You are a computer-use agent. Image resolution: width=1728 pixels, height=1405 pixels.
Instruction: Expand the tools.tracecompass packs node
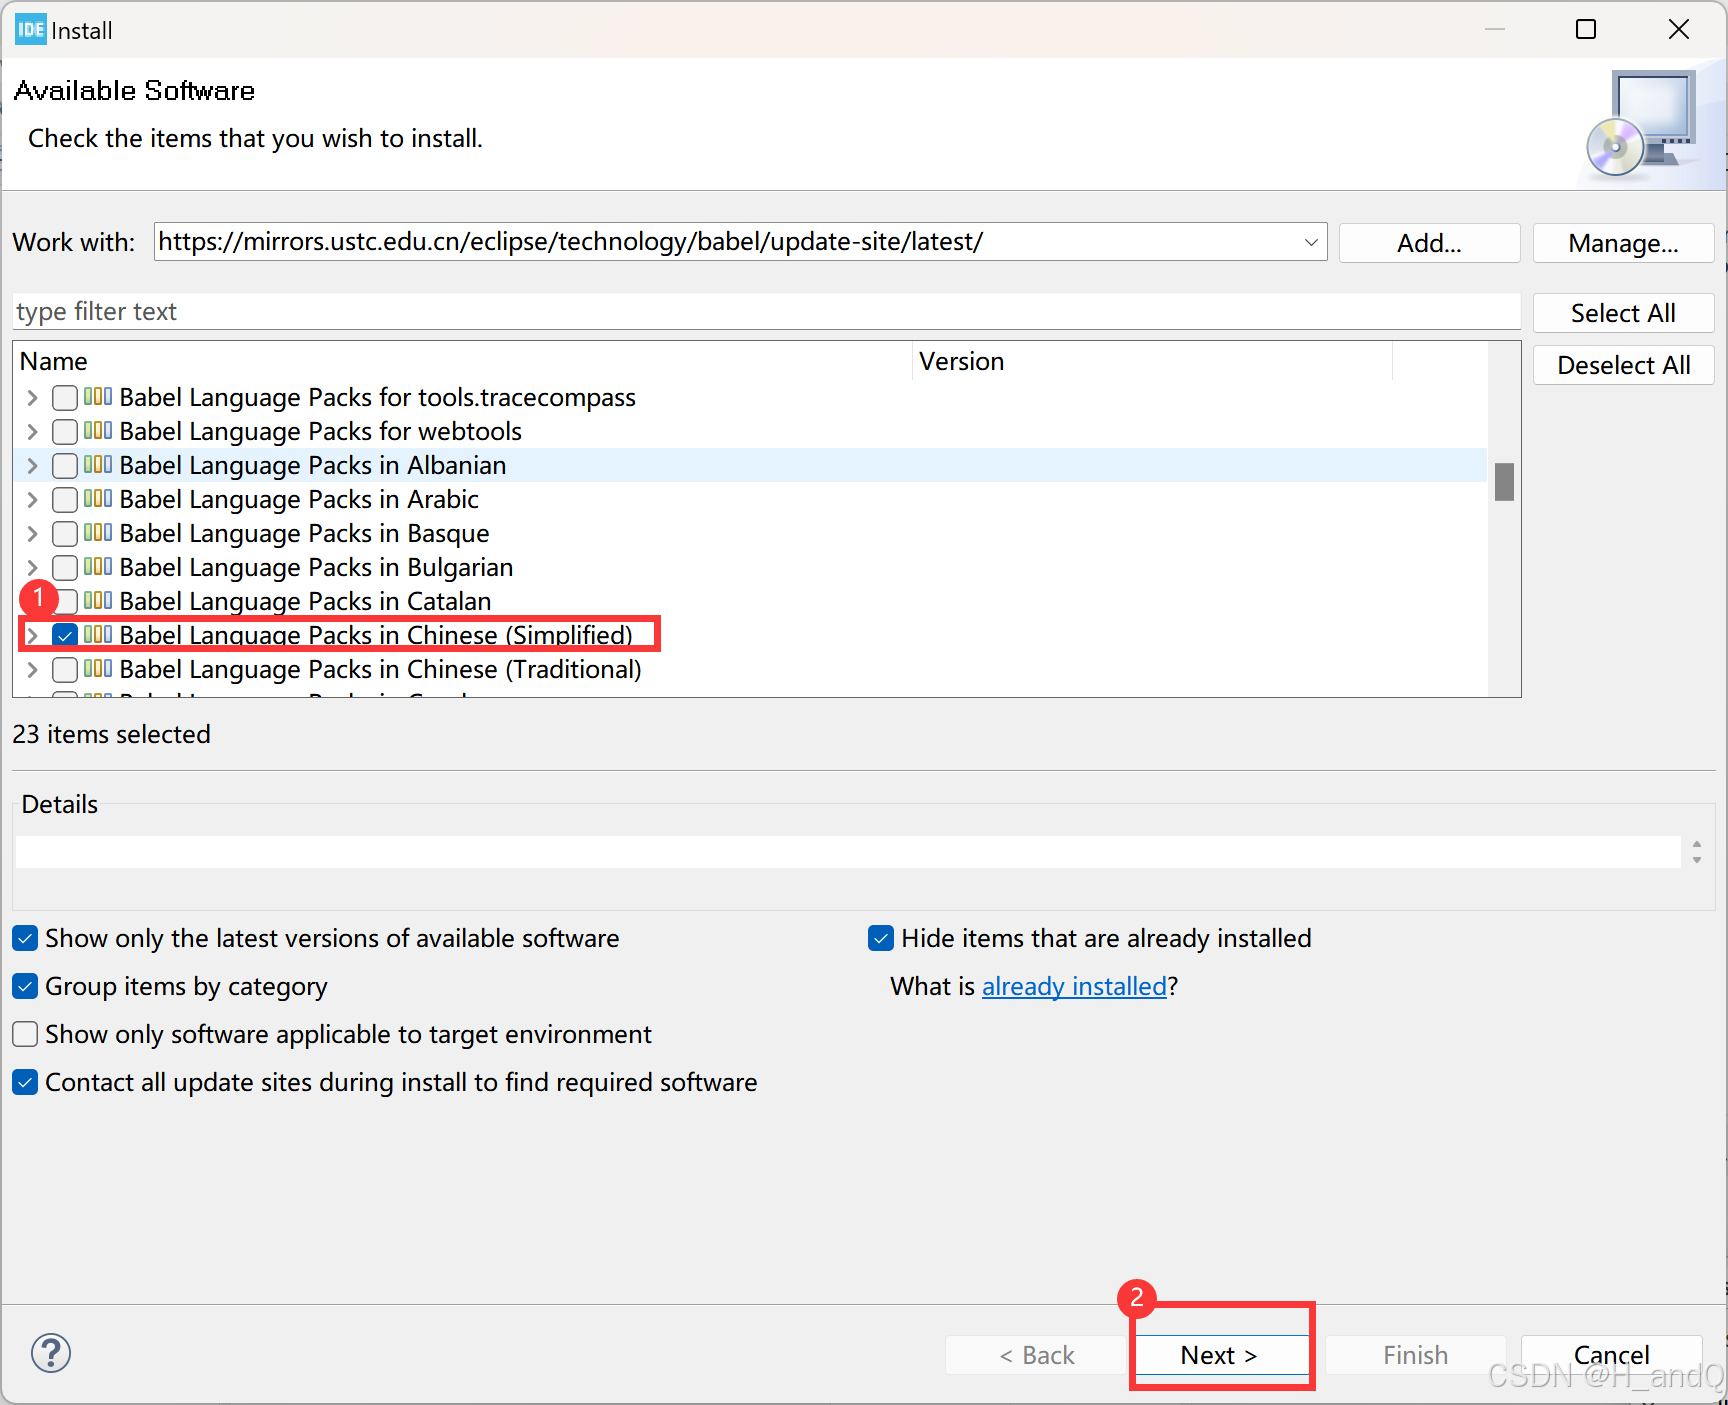tap(32, 398)
